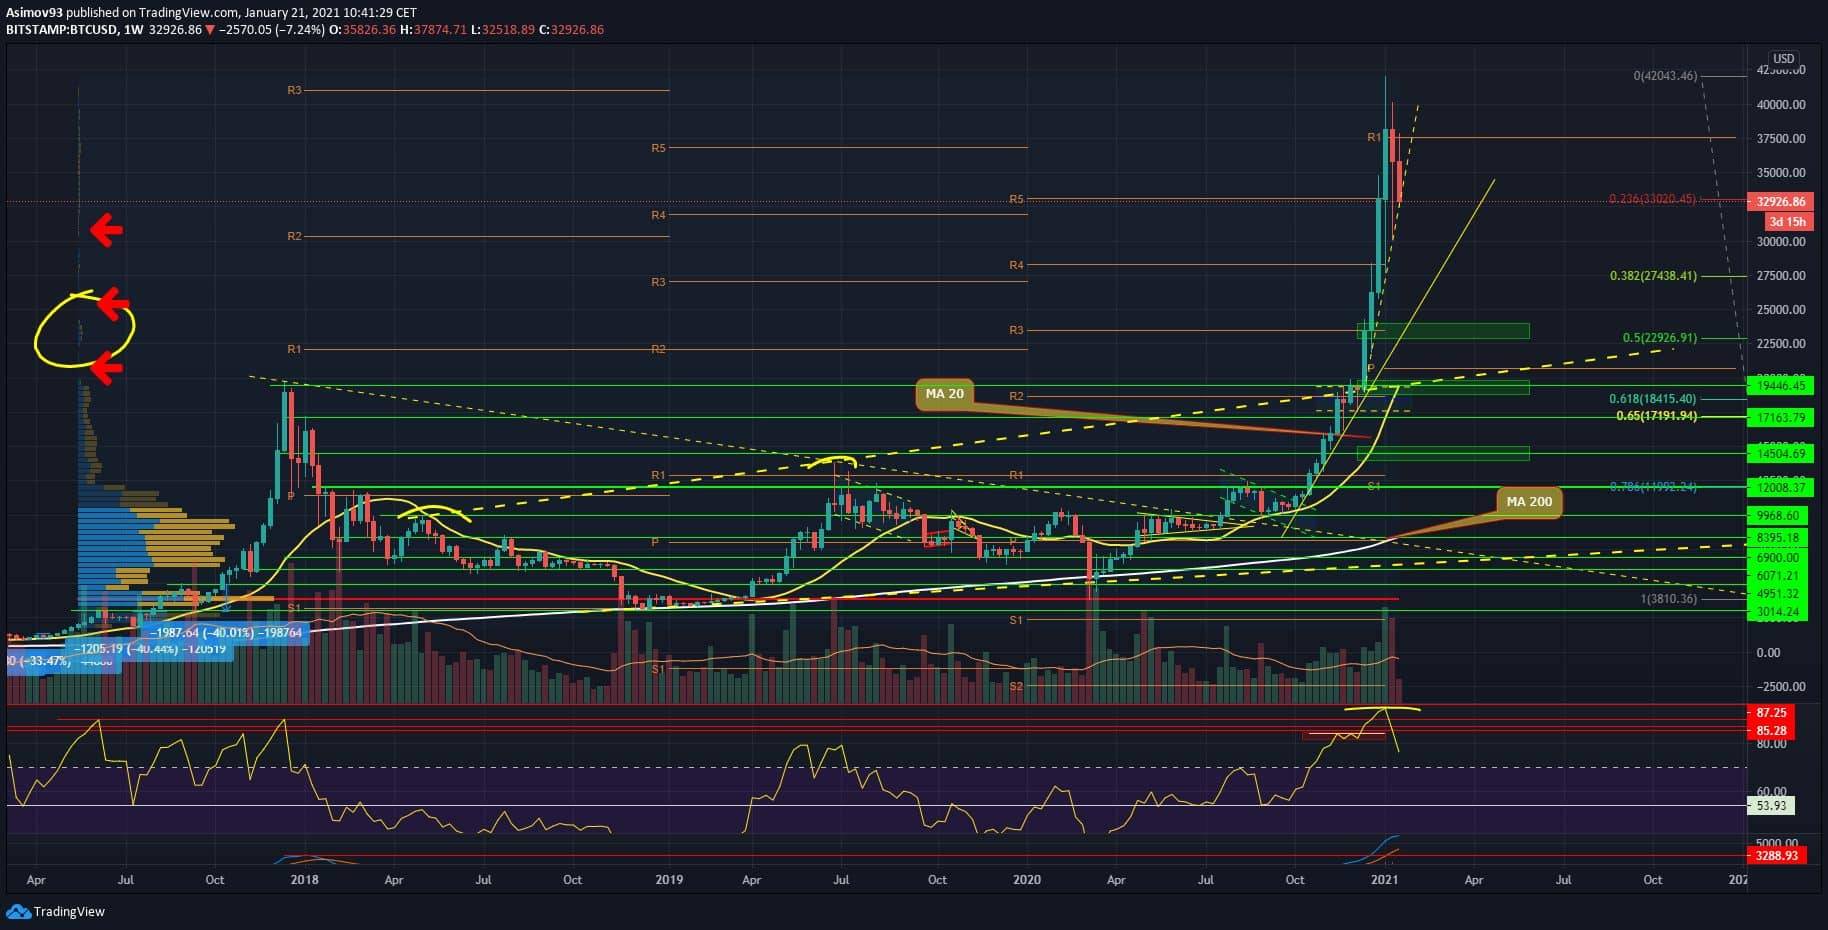The image size is (1828, 930).
Task: Click the 37500.00 price axis tick
Action: 1781,139
